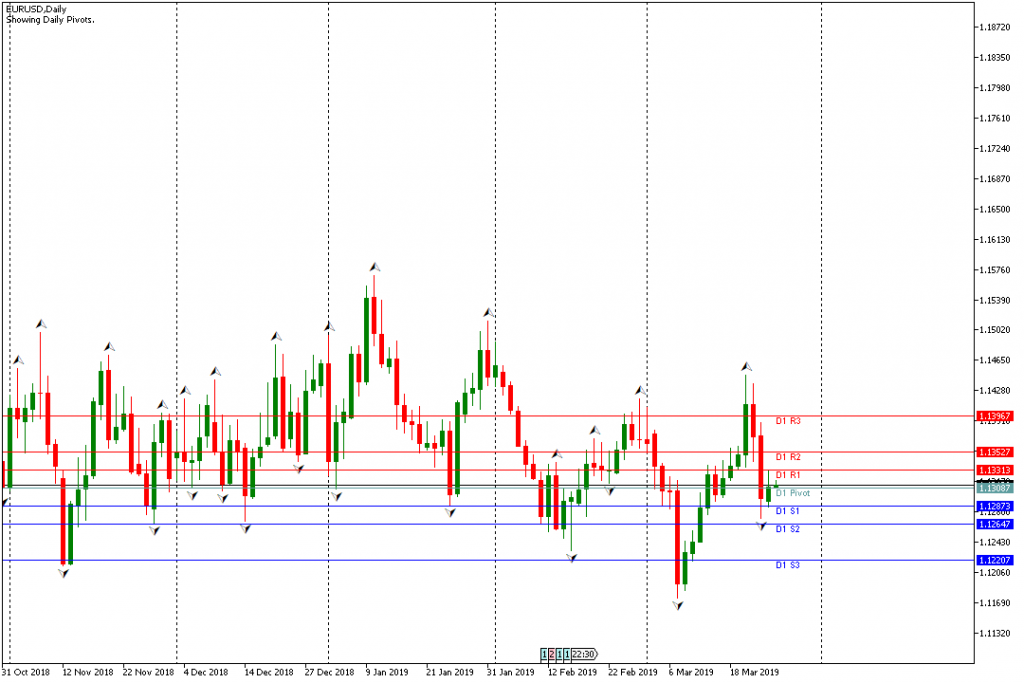Click the fractal arrow above the January 2019 high

(x=374, y=267)
